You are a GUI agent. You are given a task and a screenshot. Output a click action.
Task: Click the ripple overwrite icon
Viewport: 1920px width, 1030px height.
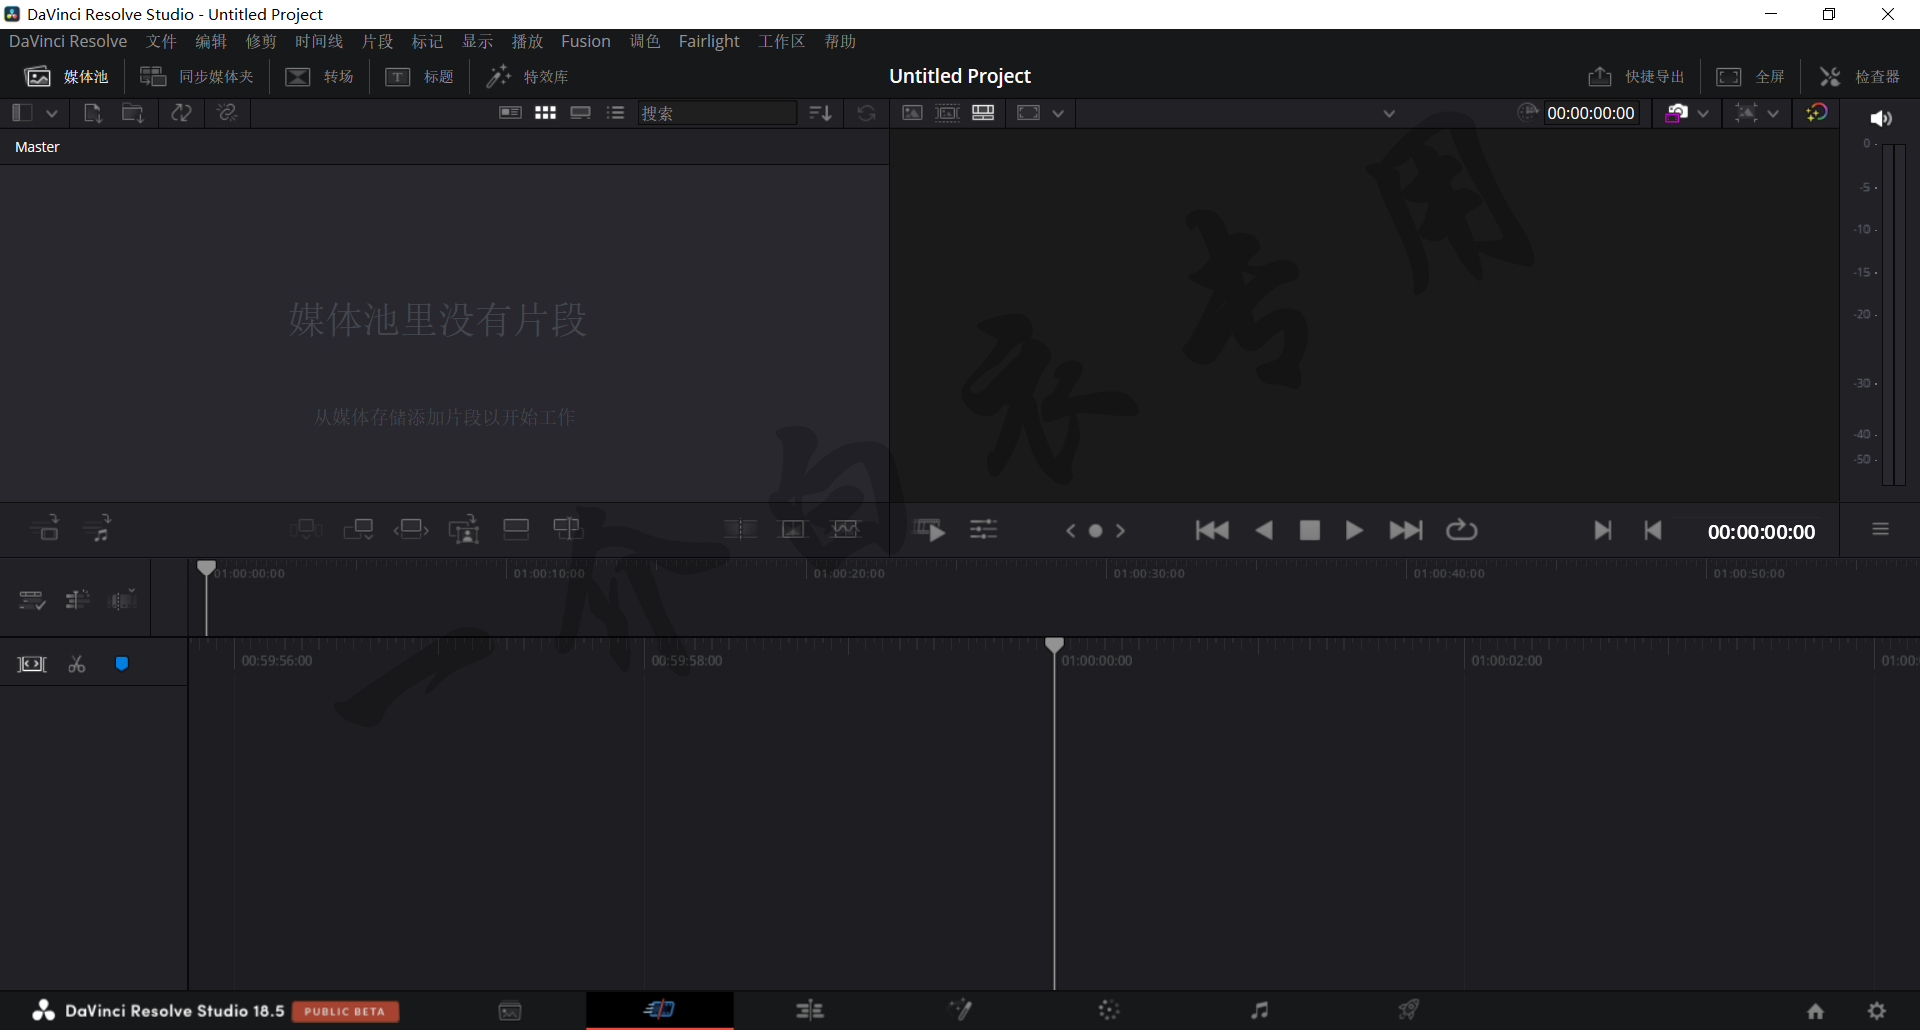pyautogui.click(x=411, y=529)
